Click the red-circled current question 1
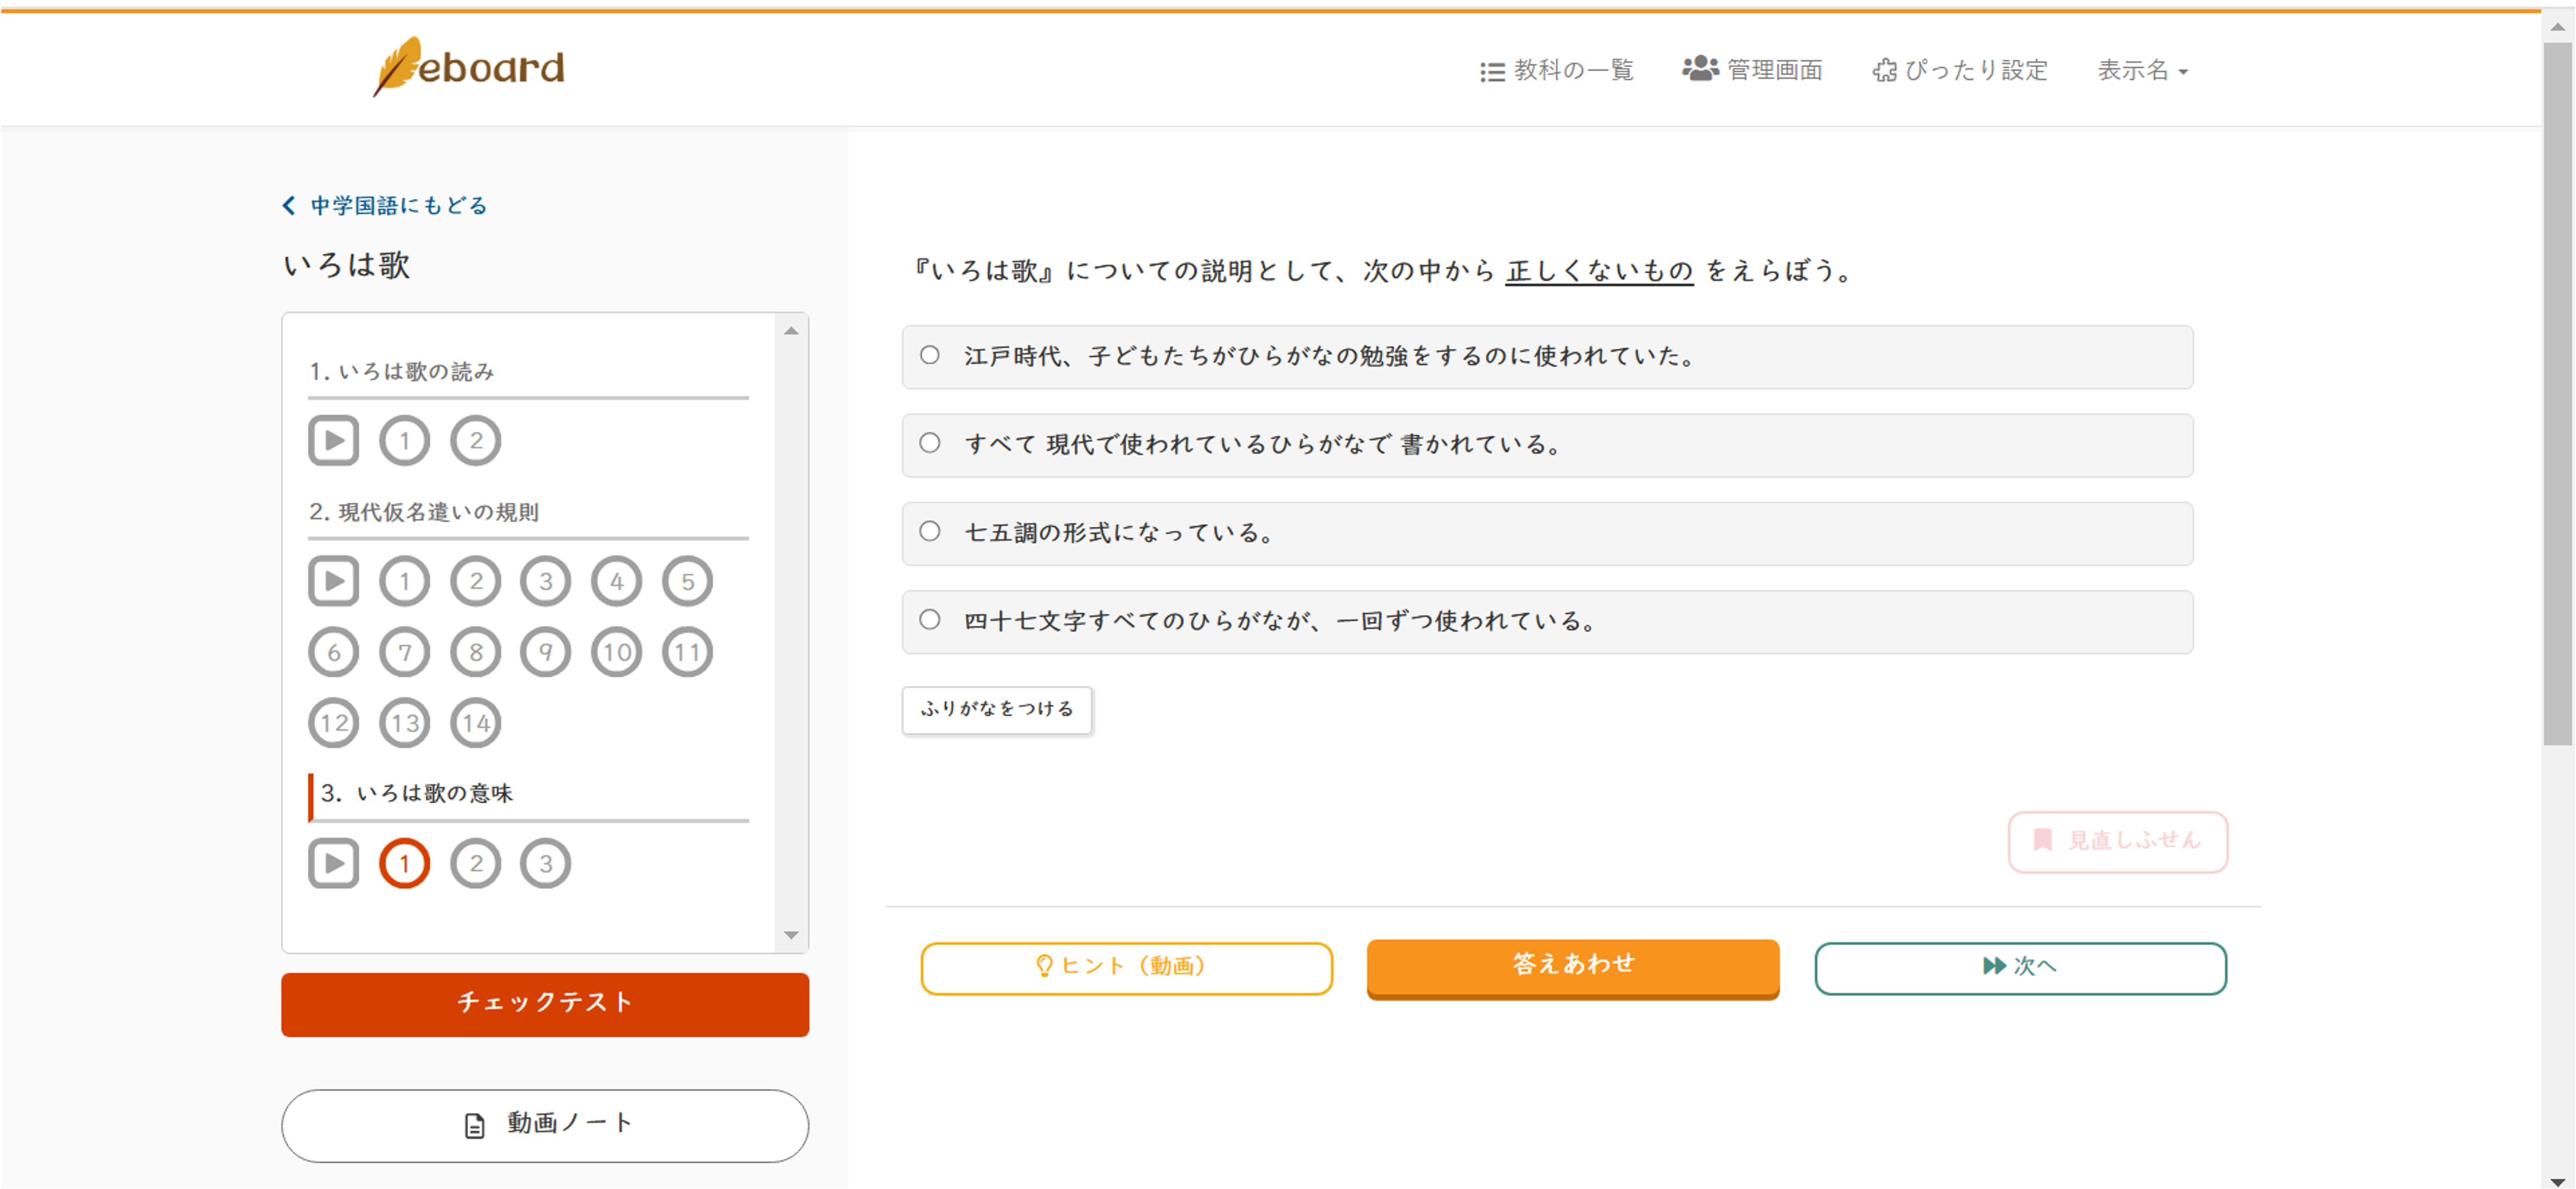Image resolution: width=2576 pixels, height=1189 pixels. [404, 863]
